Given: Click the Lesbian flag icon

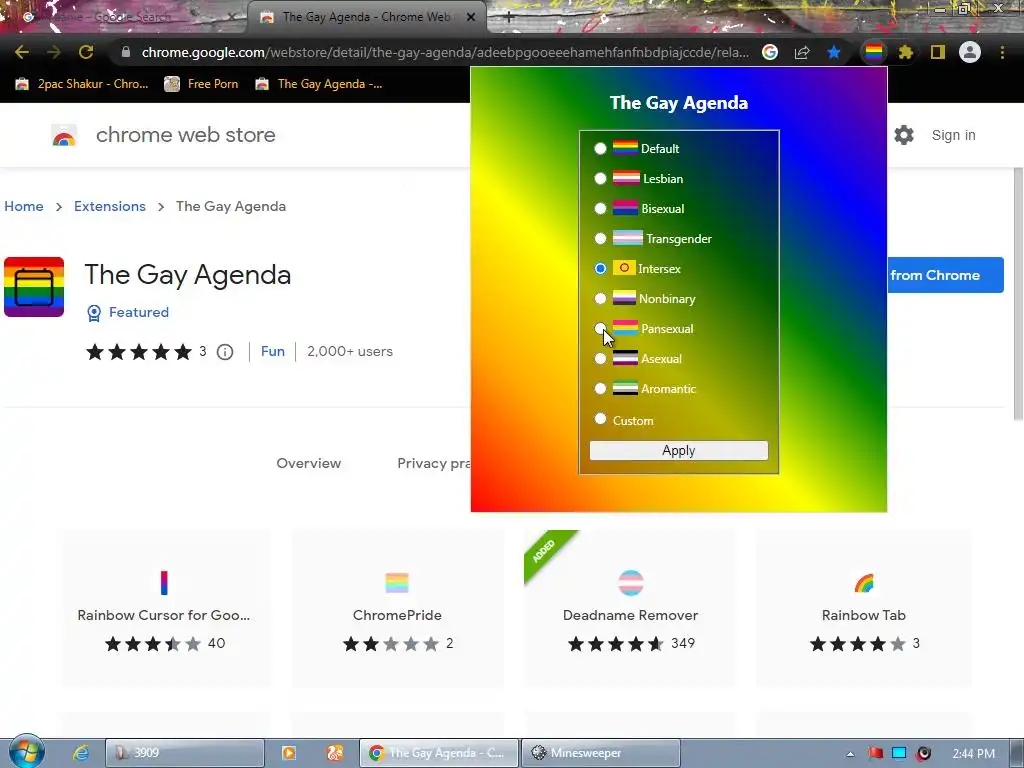Looking at the screenshot, I should [626, 178].
